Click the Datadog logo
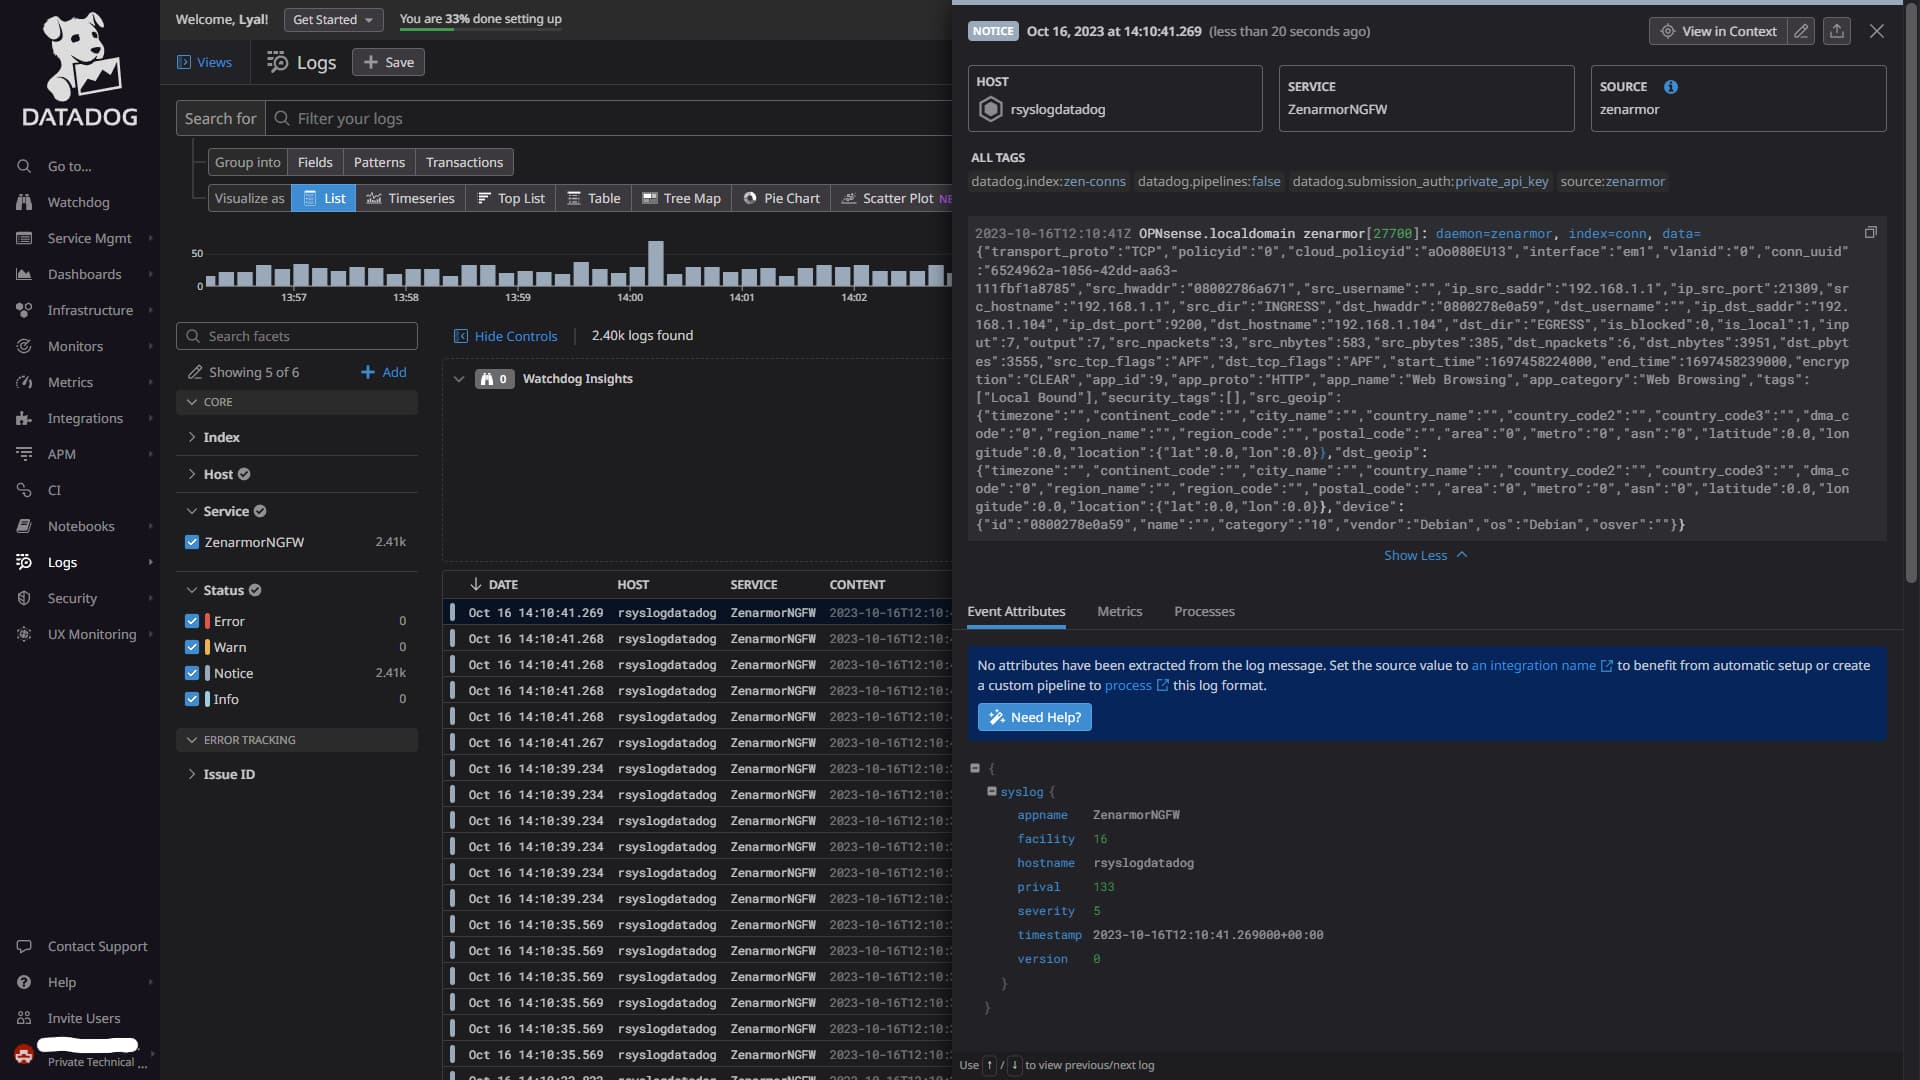The height and width of the screenshot is (1080, 1920). 80,70
